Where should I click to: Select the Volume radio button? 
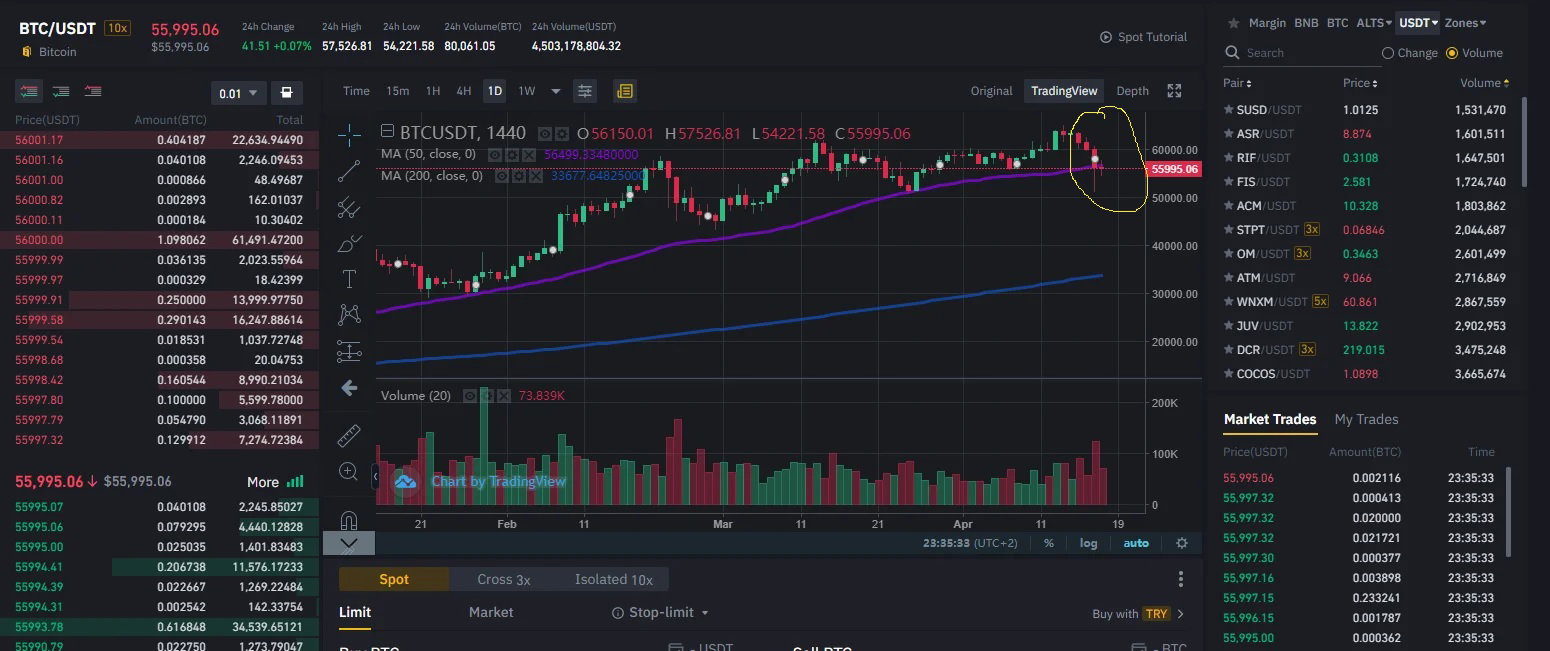coord(1474,53)
